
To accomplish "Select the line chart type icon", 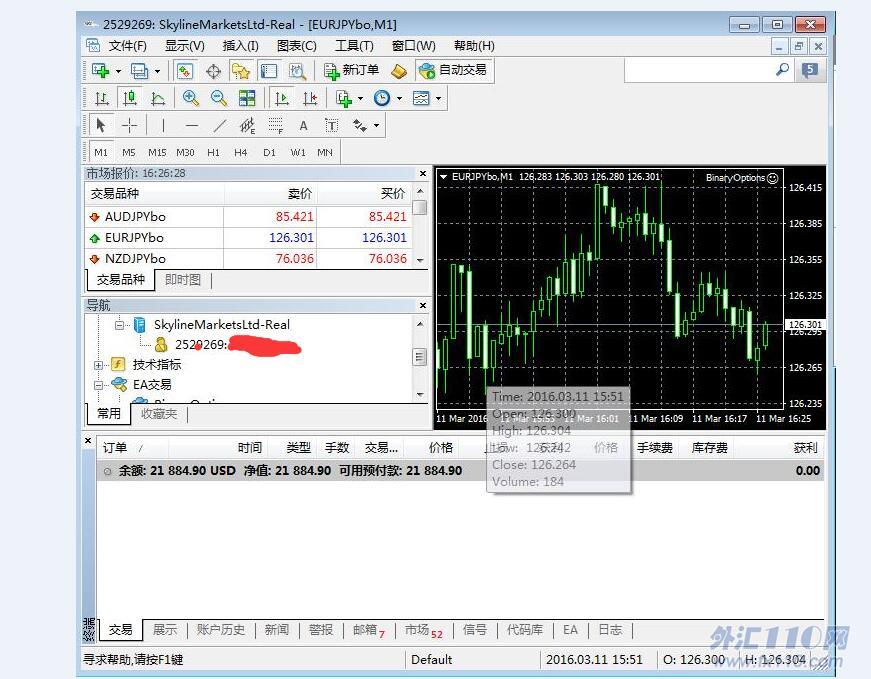I will (158, 99).
